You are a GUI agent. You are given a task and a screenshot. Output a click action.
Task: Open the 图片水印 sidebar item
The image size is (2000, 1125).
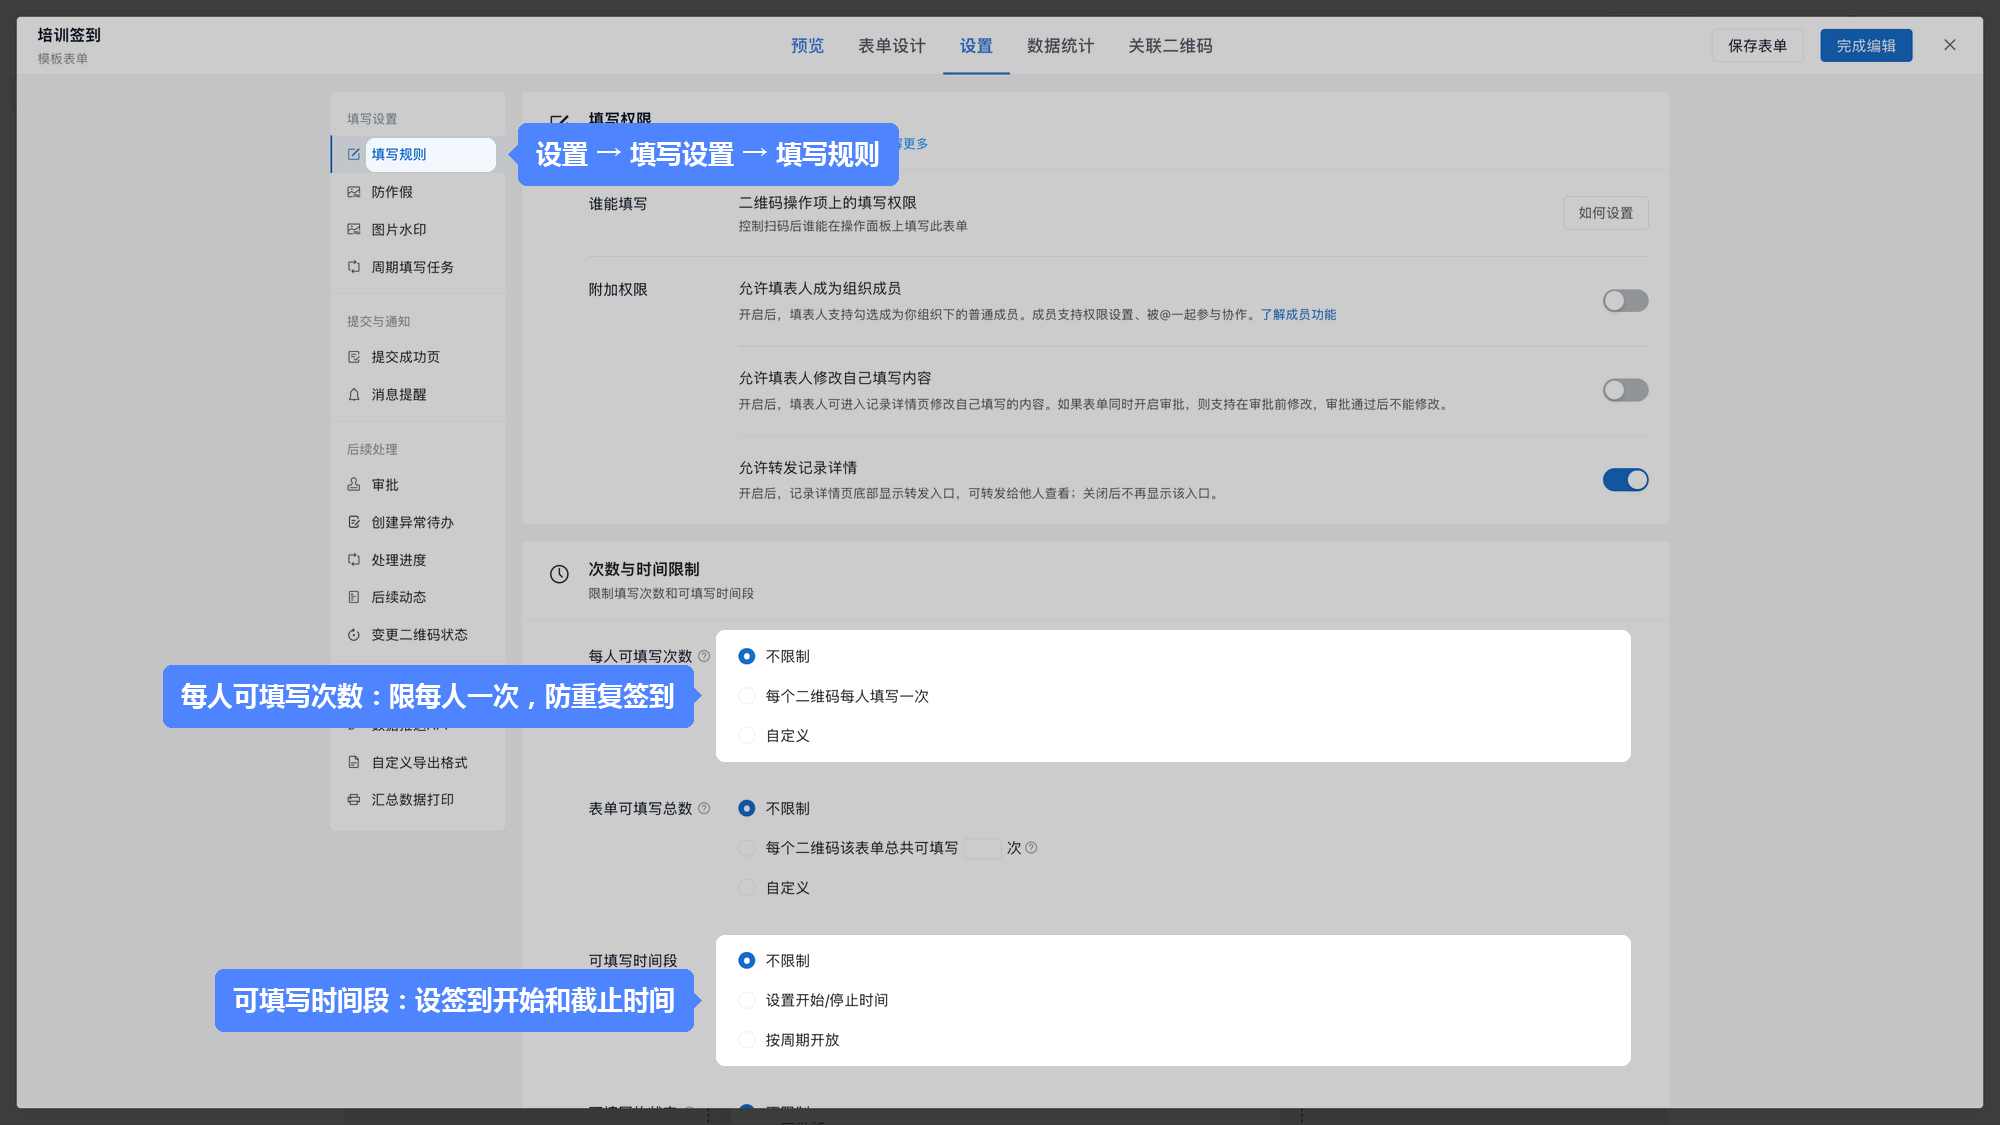point(418,229)
